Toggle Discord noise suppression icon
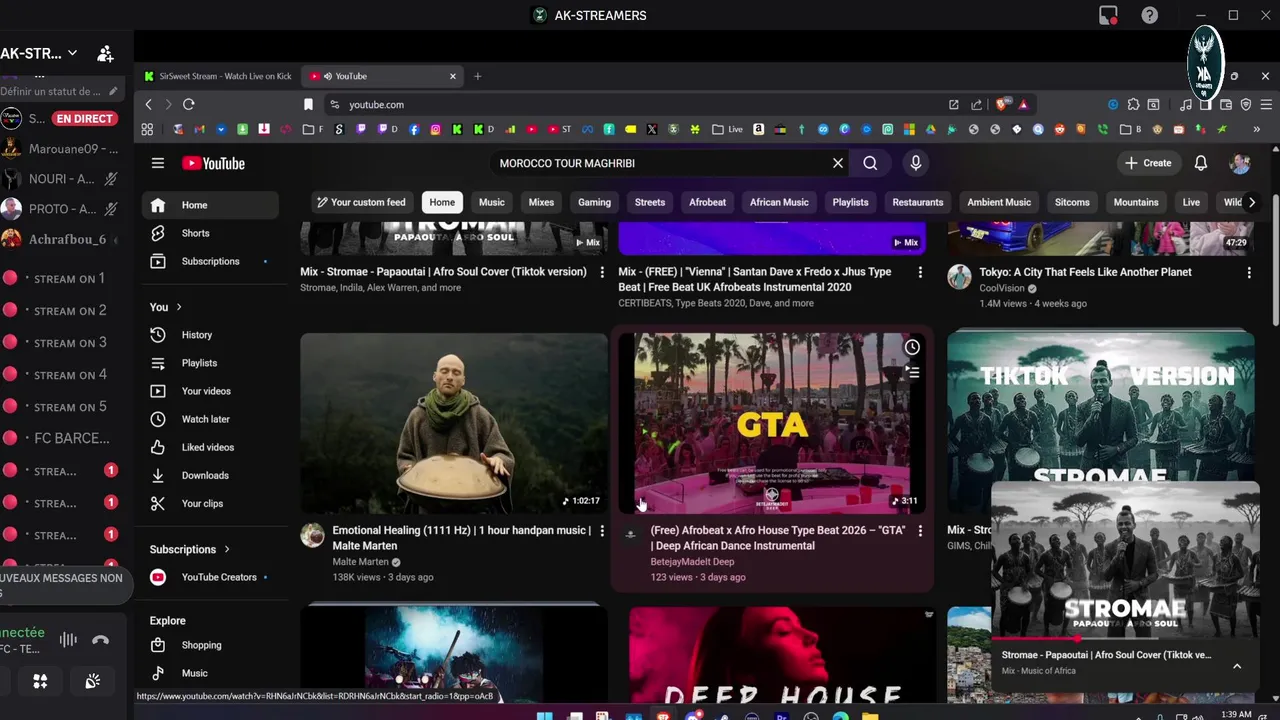 coord(68,640)
